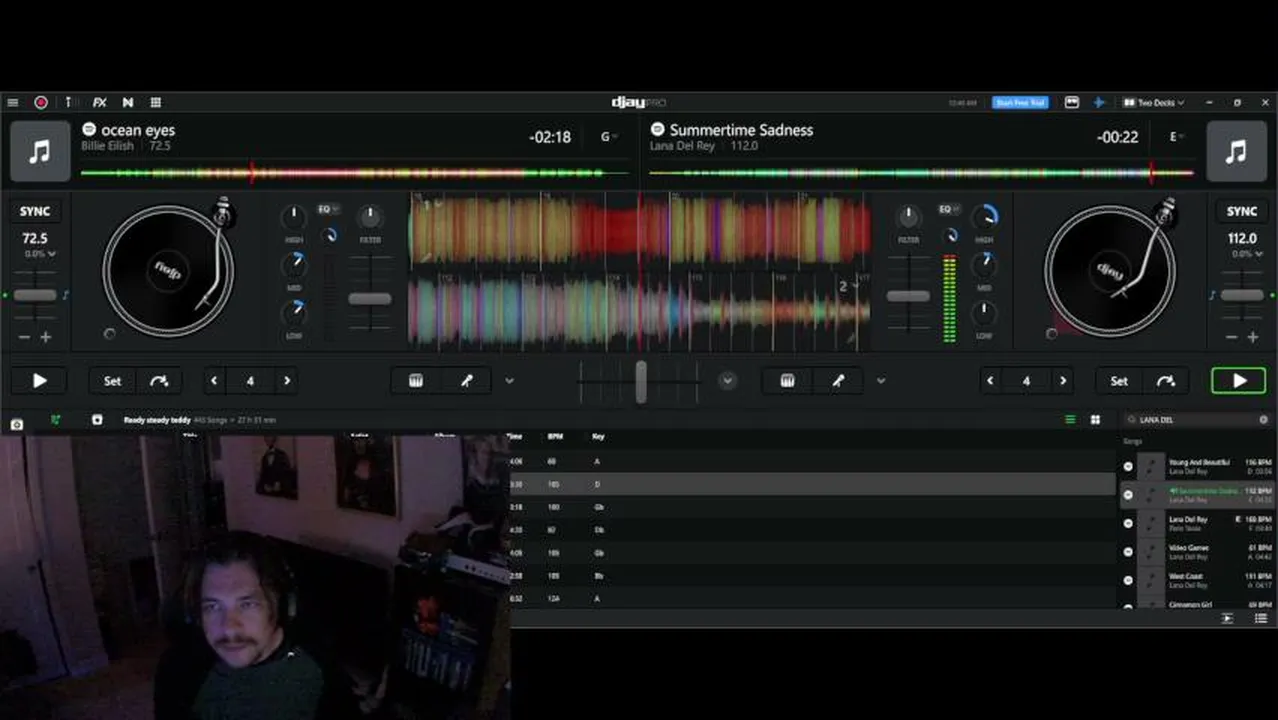Toggle left deck slip mode circle below turntable

109,334
